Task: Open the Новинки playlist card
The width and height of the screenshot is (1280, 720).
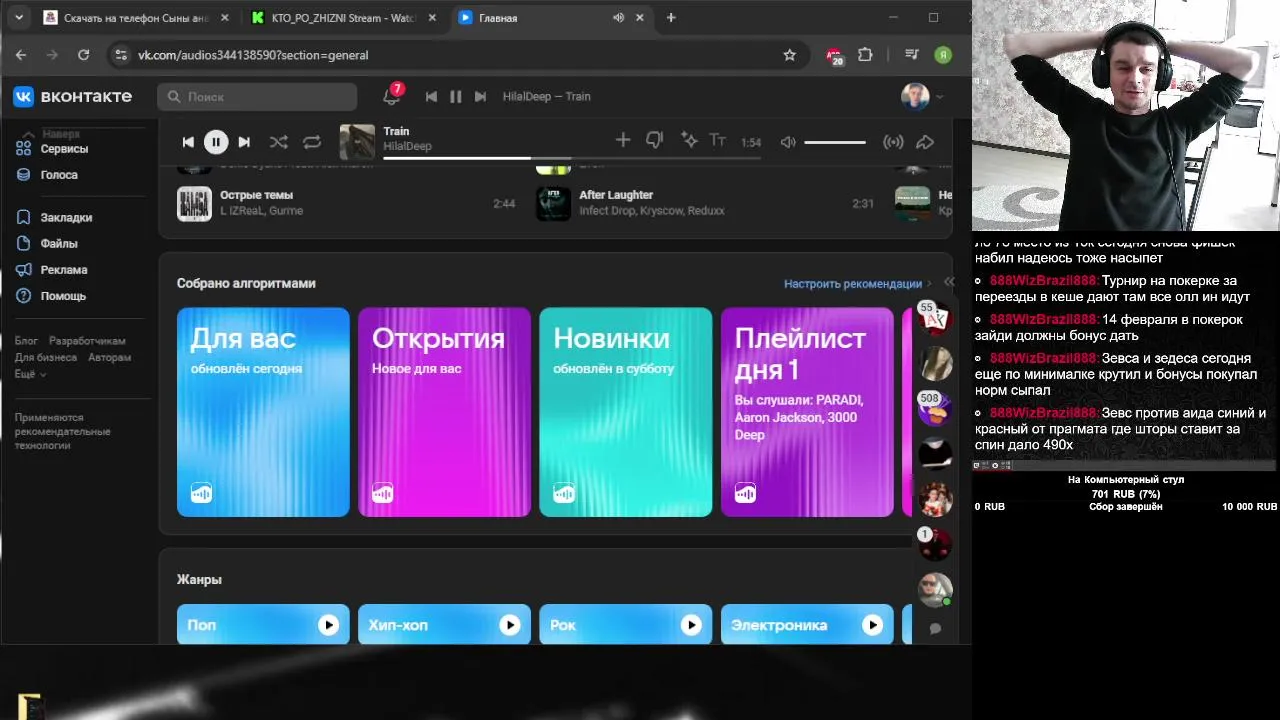Action: coord(625,412)
